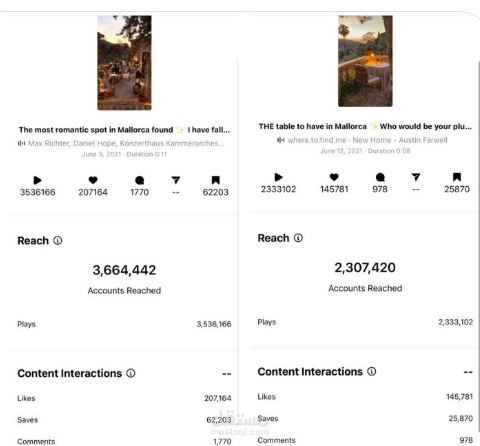
Task: Click the audio waveform icon beside Max Richter
Action: pos(21,143)
